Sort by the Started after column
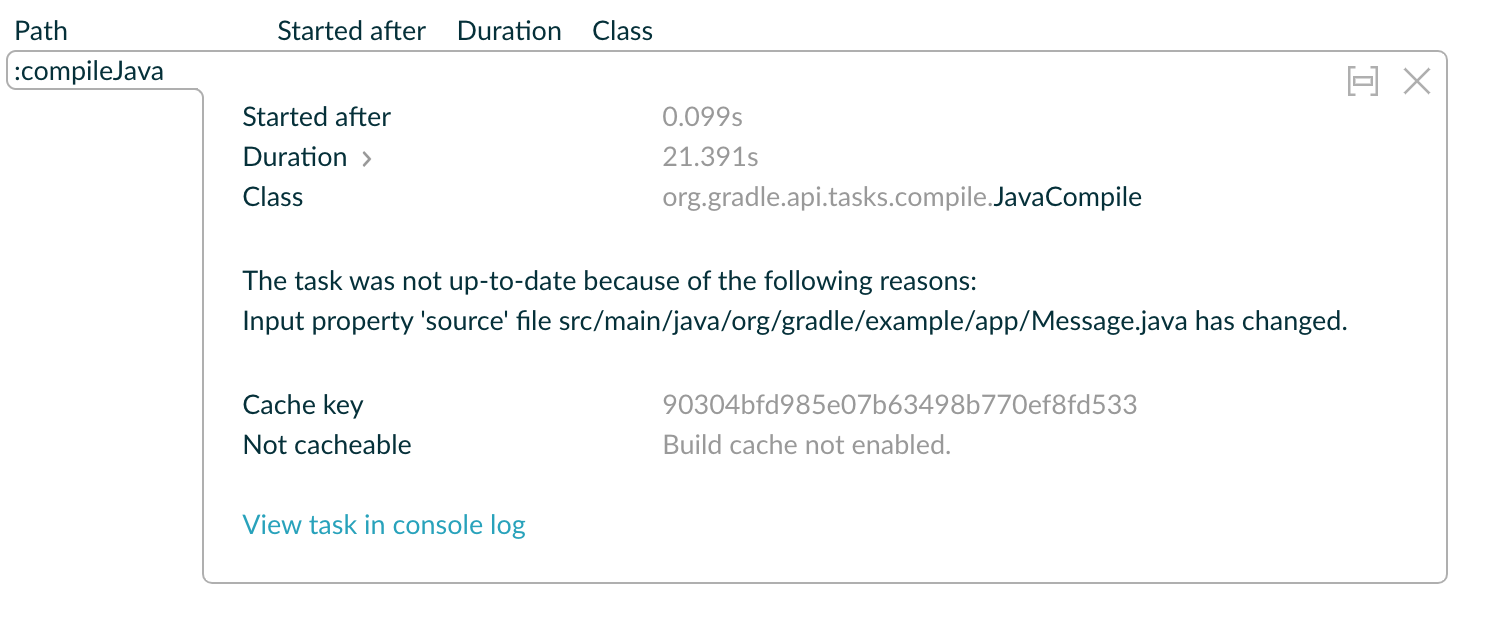1498x636 pixels. (351, 30)
